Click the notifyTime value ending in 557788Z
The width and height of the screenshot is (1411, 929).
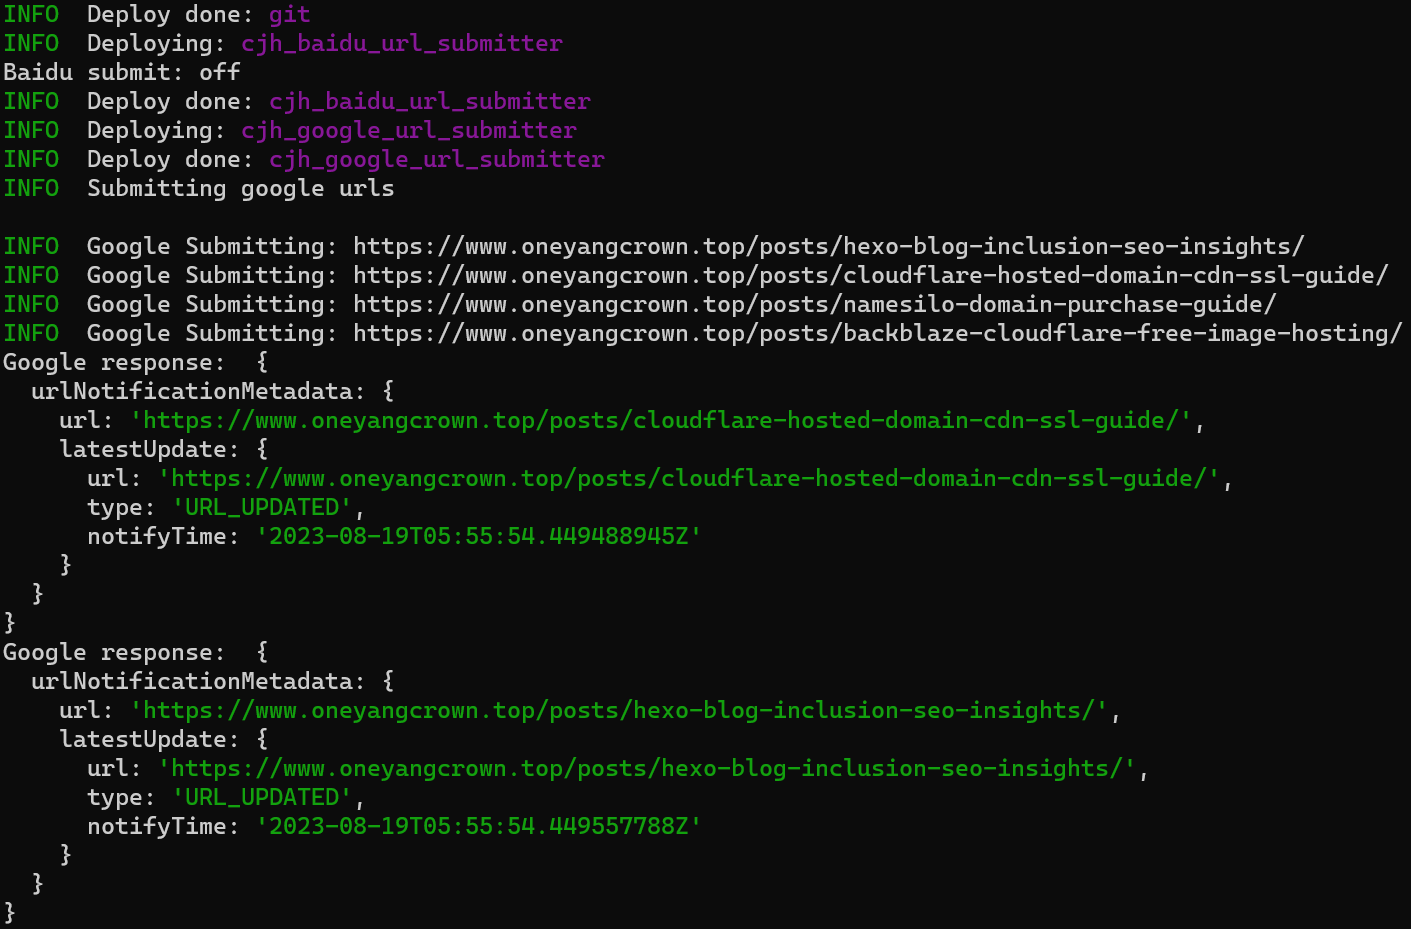(478, 826)
